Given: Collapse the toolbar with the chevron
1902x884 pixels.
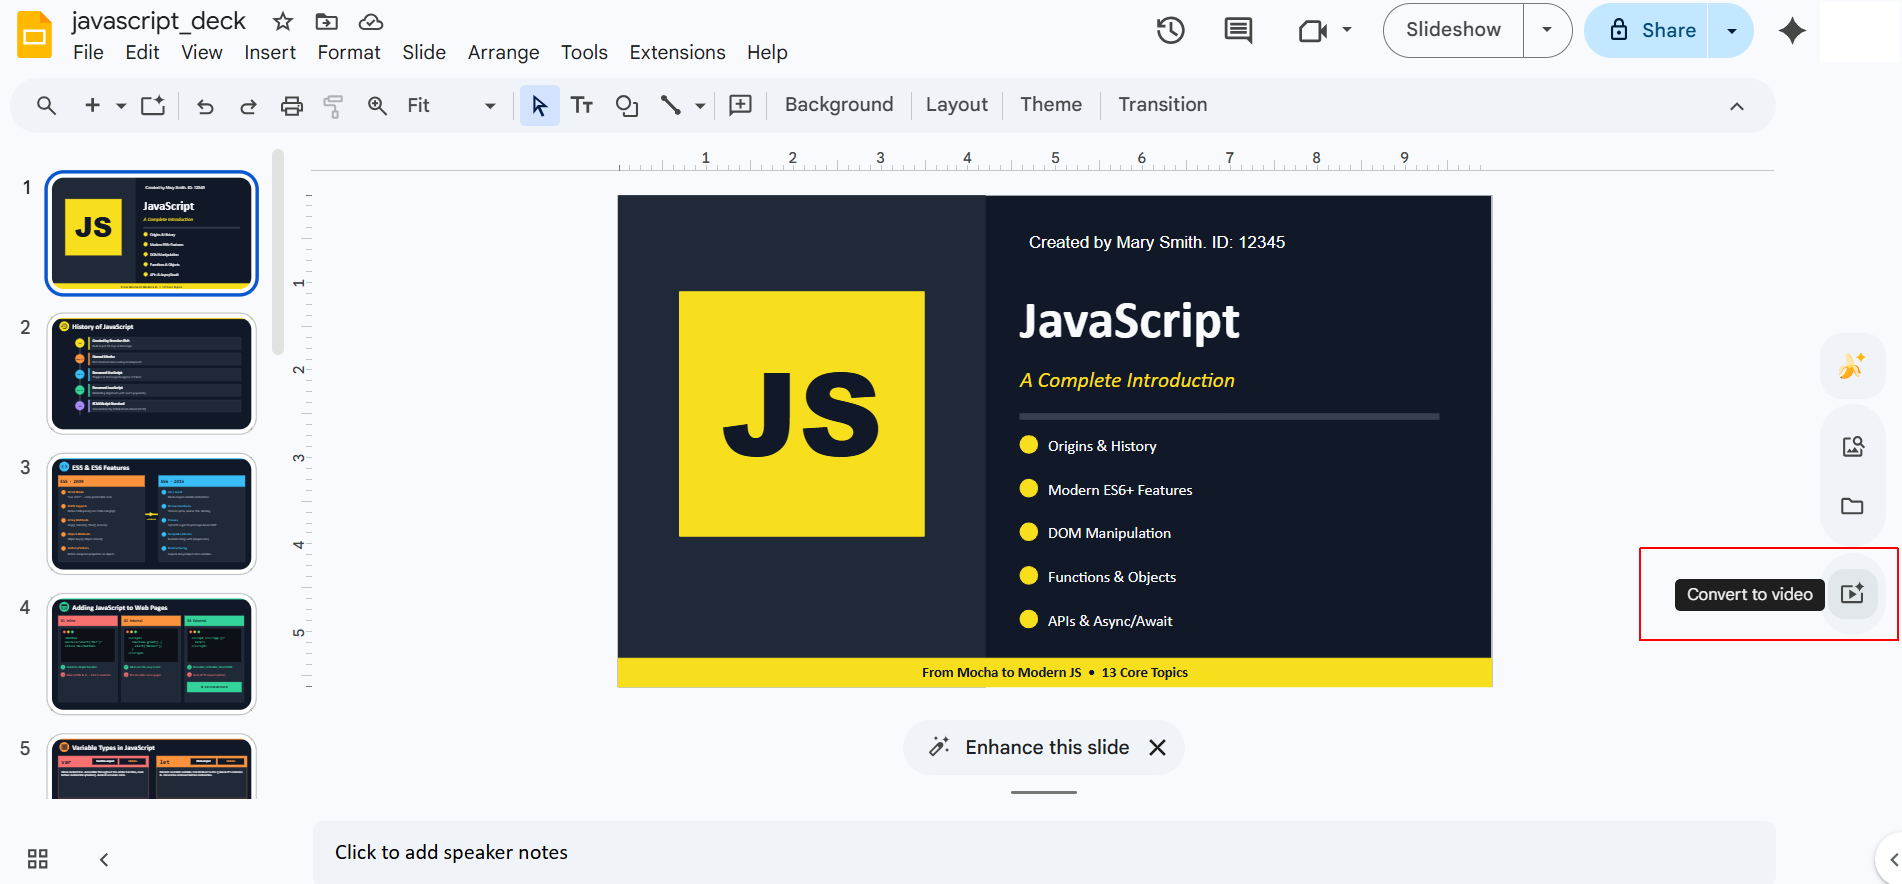Looking at the screenshot, I should point(1737,106).
